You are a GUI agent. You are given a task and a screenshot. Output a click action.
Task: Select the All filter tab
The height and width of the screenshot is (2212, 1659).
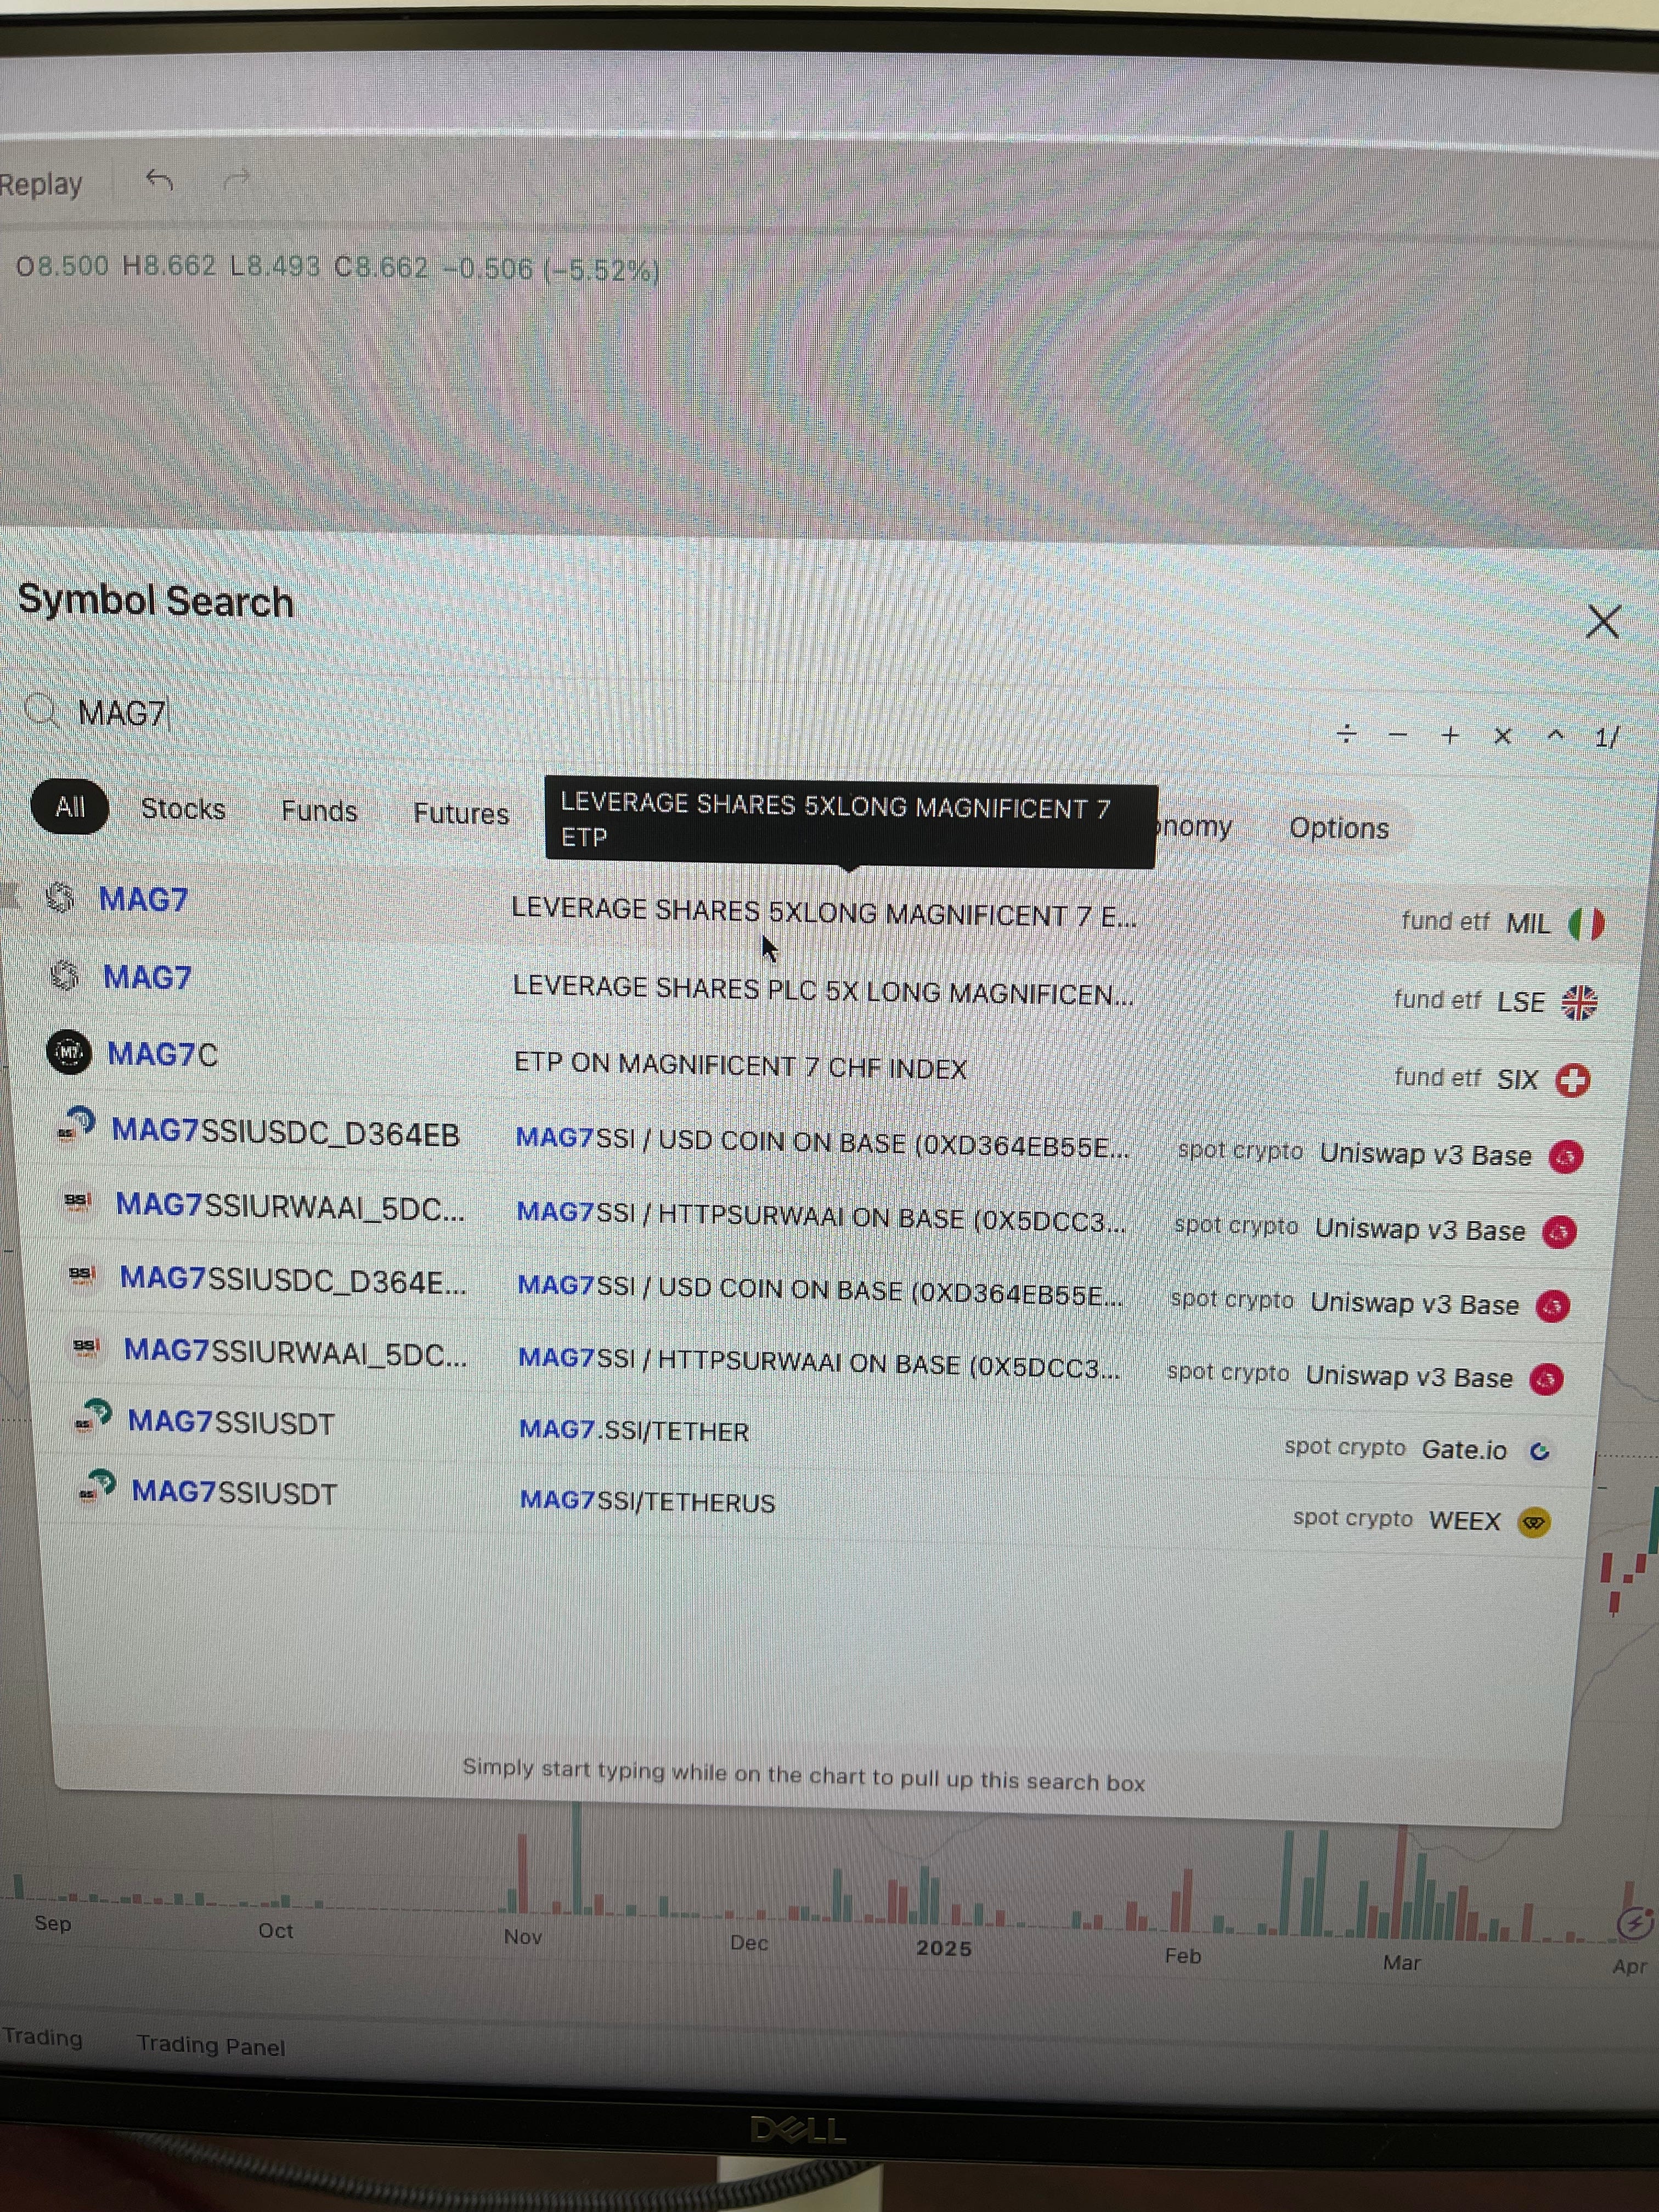pyautogui.click(x=70, y=807)
